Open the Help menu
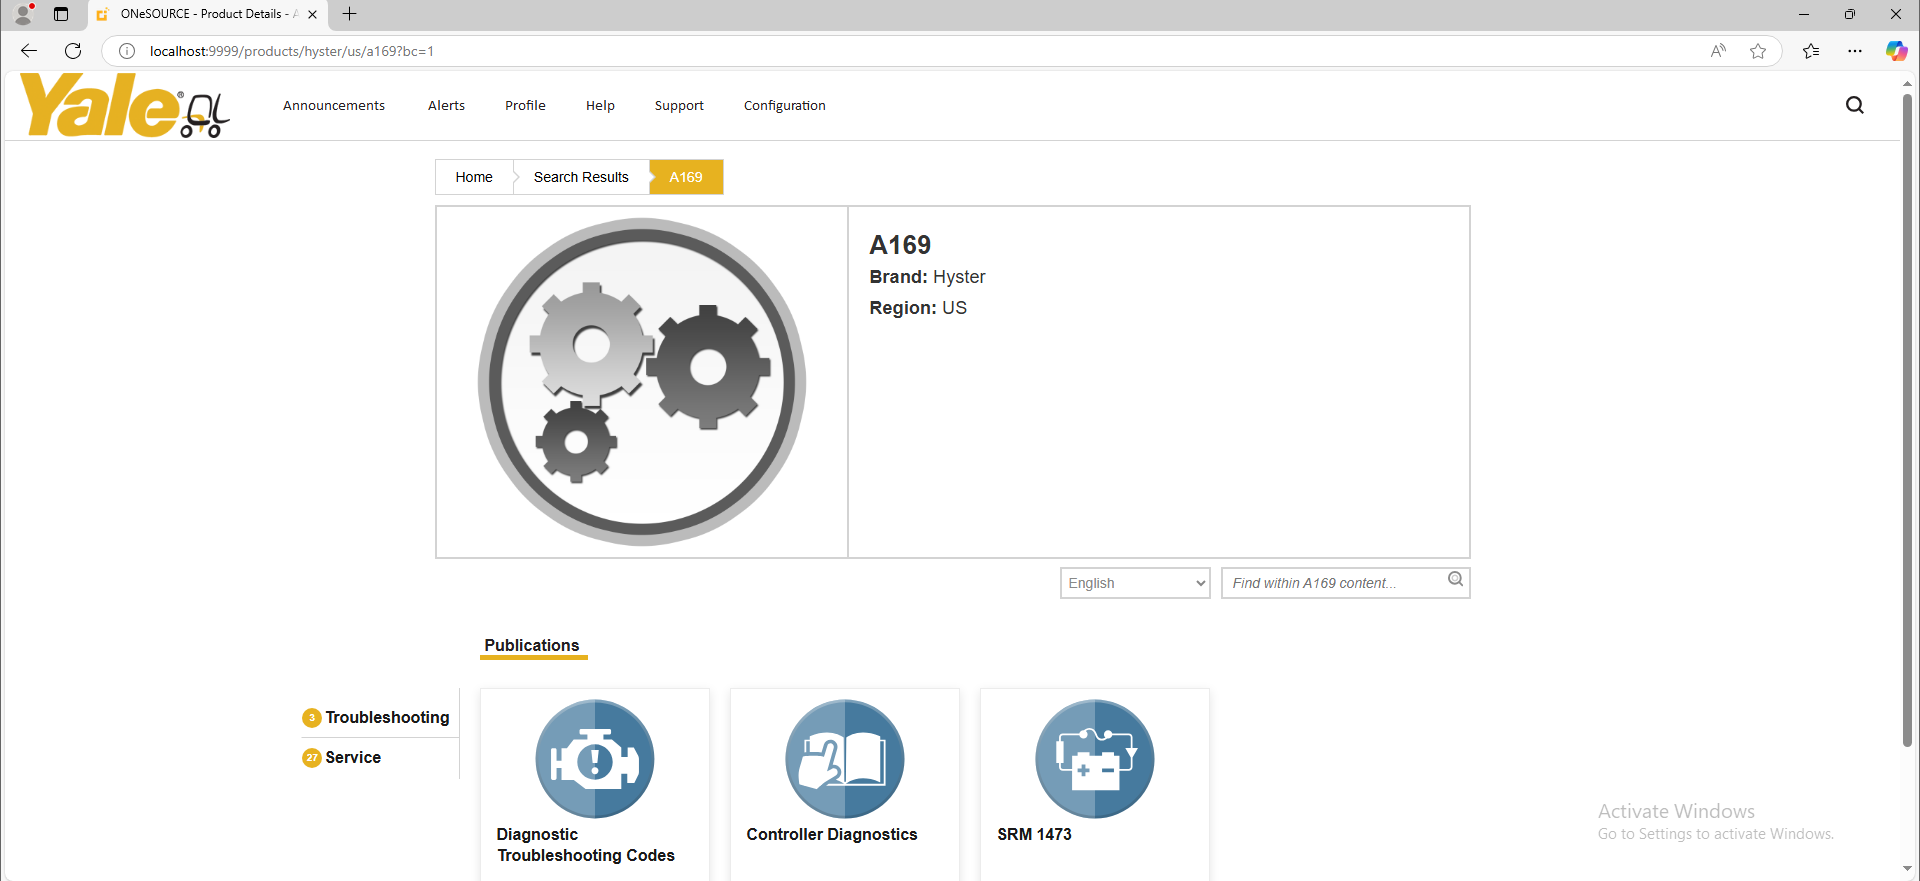The width and height of the screenshot is (1920, 881). pyautogui.click(x=600, y=105)
